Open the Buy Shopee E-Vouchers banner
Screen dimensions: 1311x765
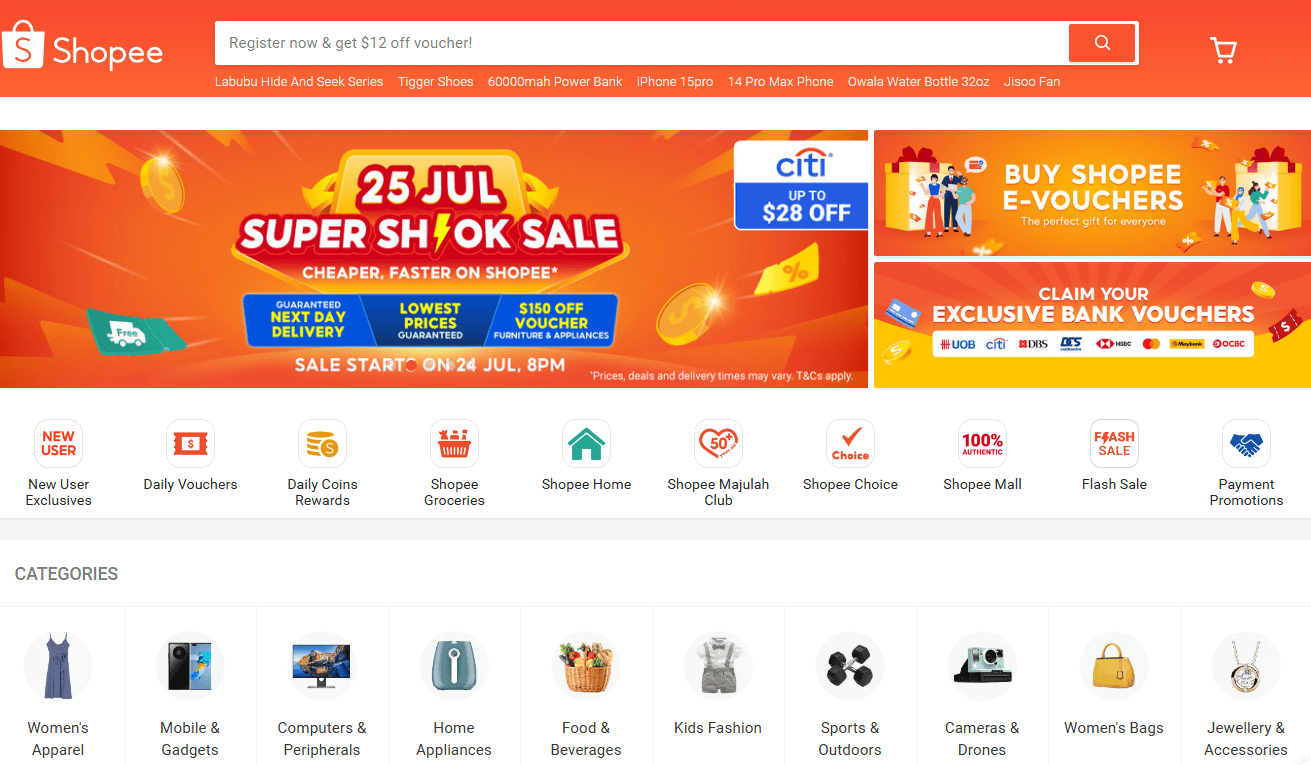pos(1092,193)
